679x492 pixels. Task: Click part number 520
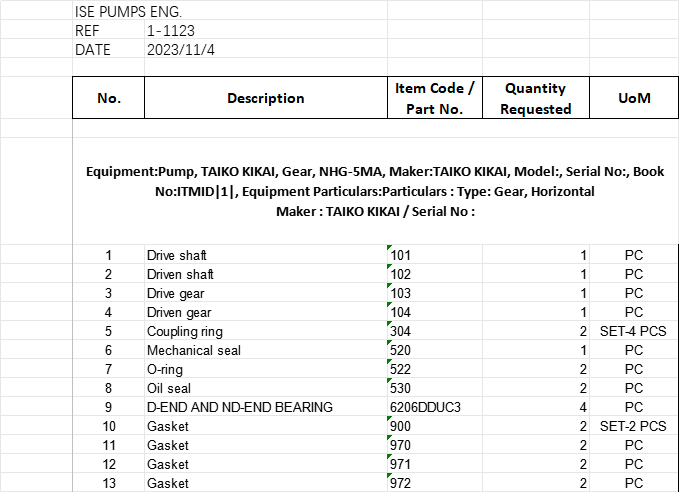pyautogui.click(x=435, y=350)
